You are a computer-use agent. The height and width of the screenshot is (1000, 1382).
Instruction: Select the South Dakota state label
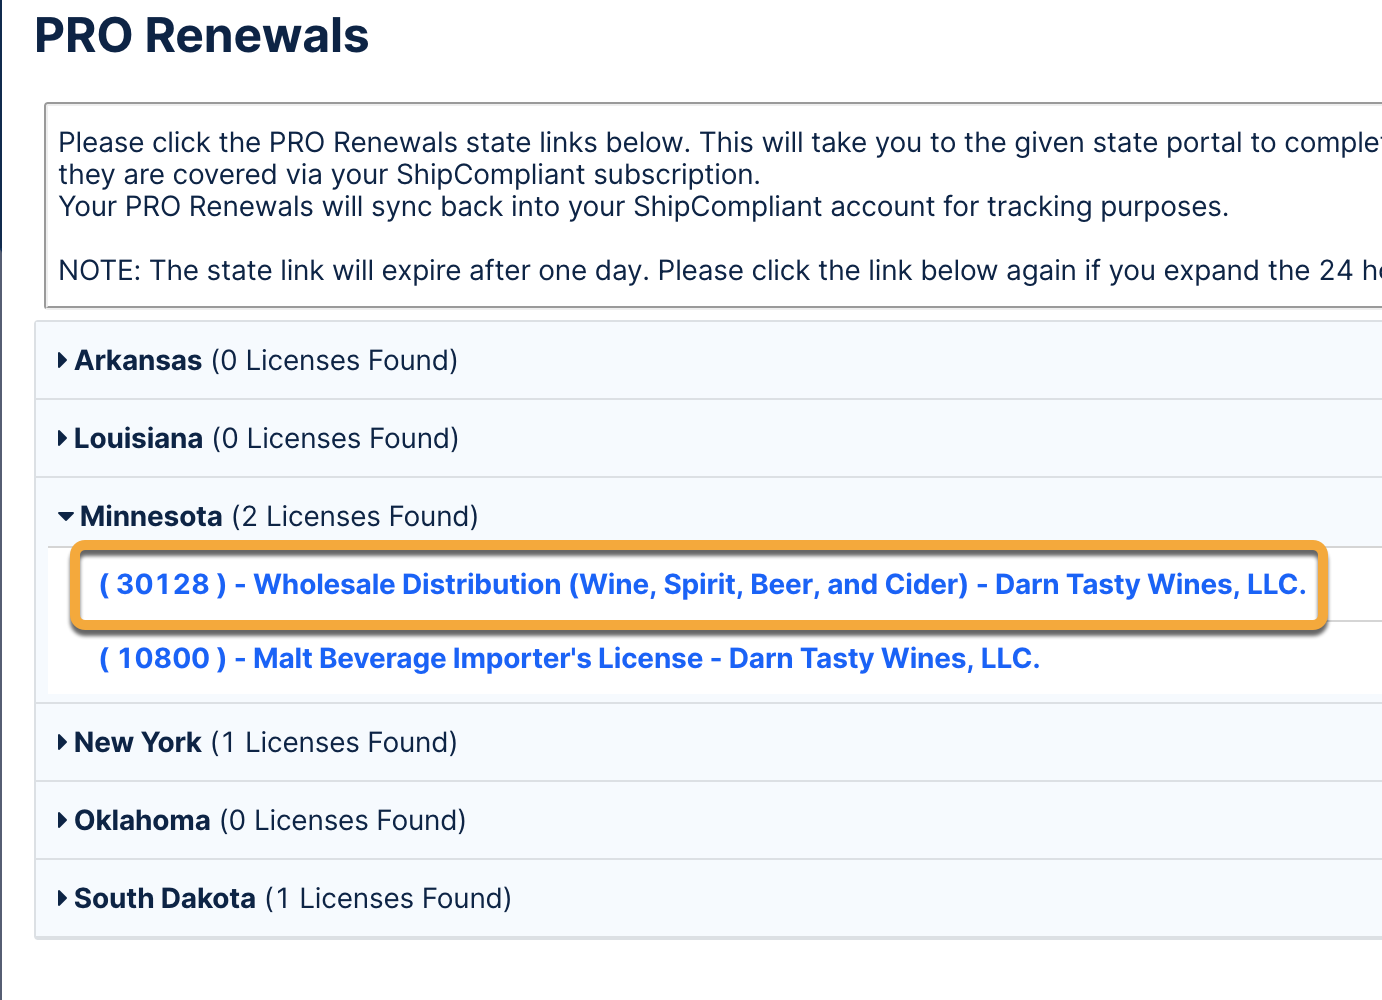(x=165, y=898)
